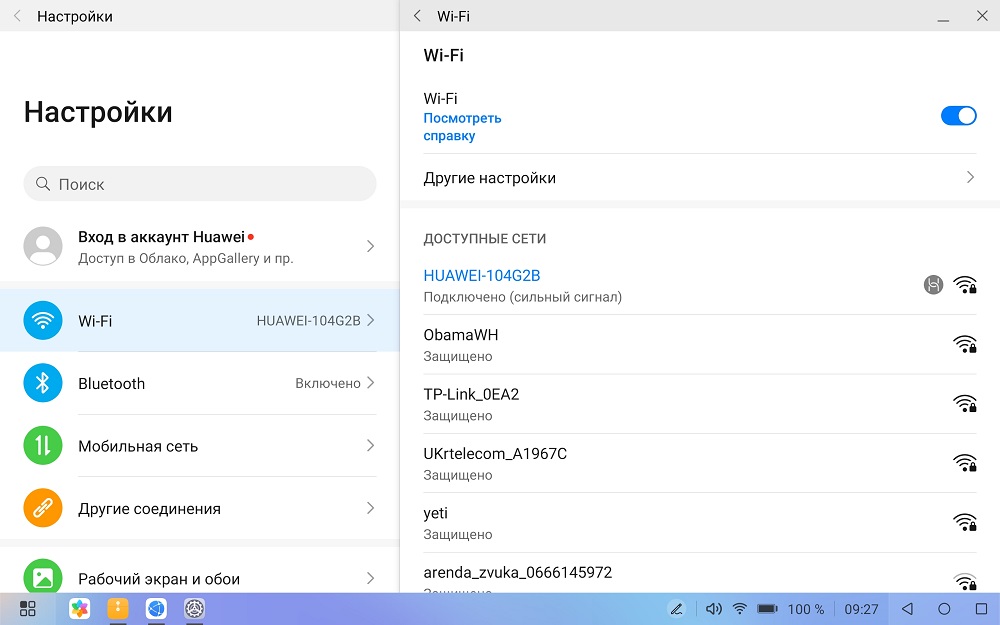
Task: Click the Bluetooth category icon
Action: point(43,383)
